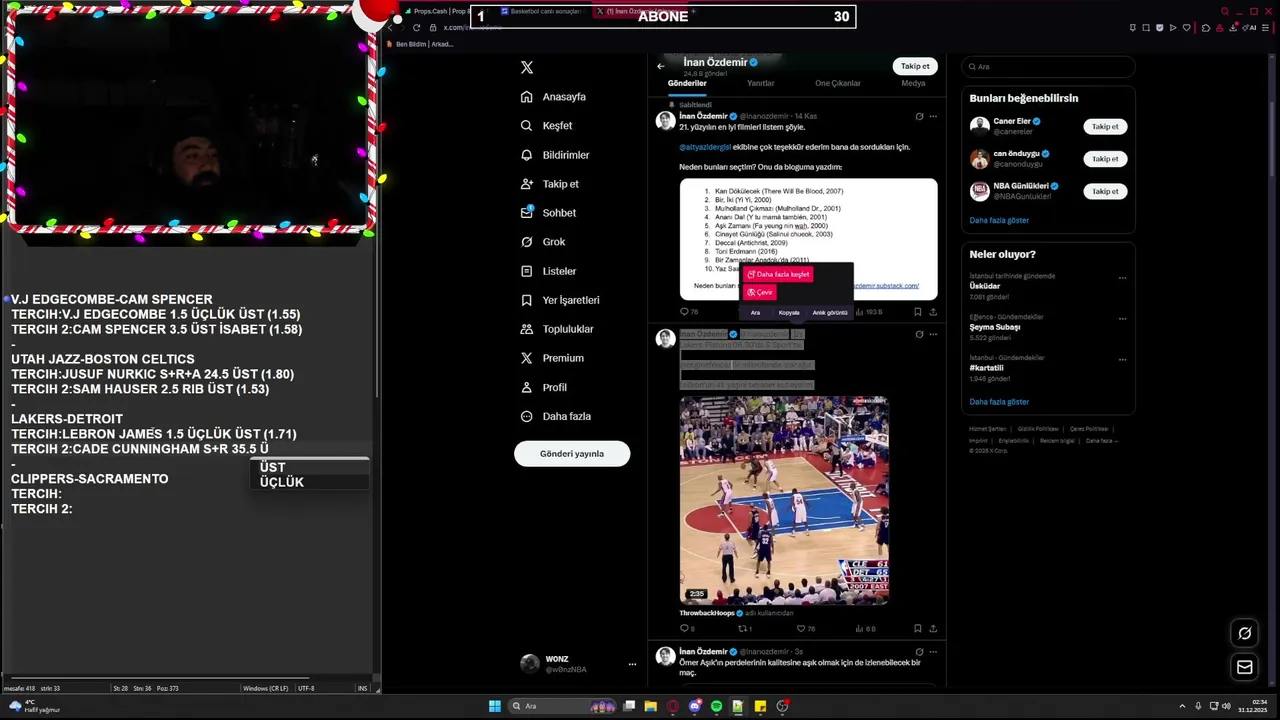Click Anlık görüntü in selection popup
This screenshot has width=1280, height=720.
830,313
